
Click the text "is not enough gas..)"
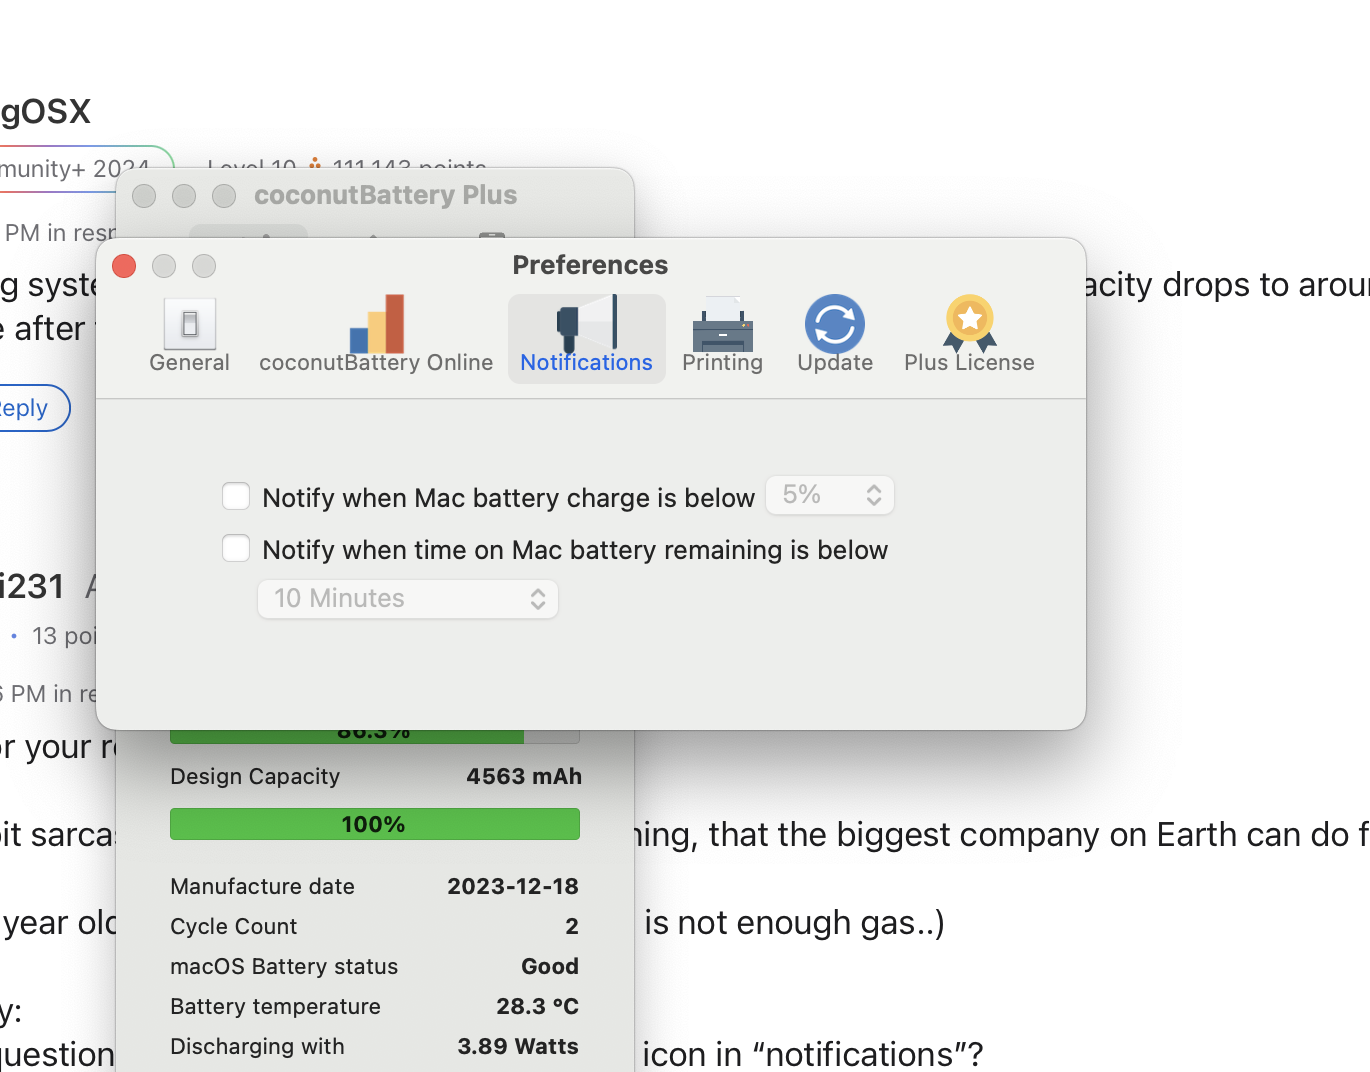tap(794, 923)
